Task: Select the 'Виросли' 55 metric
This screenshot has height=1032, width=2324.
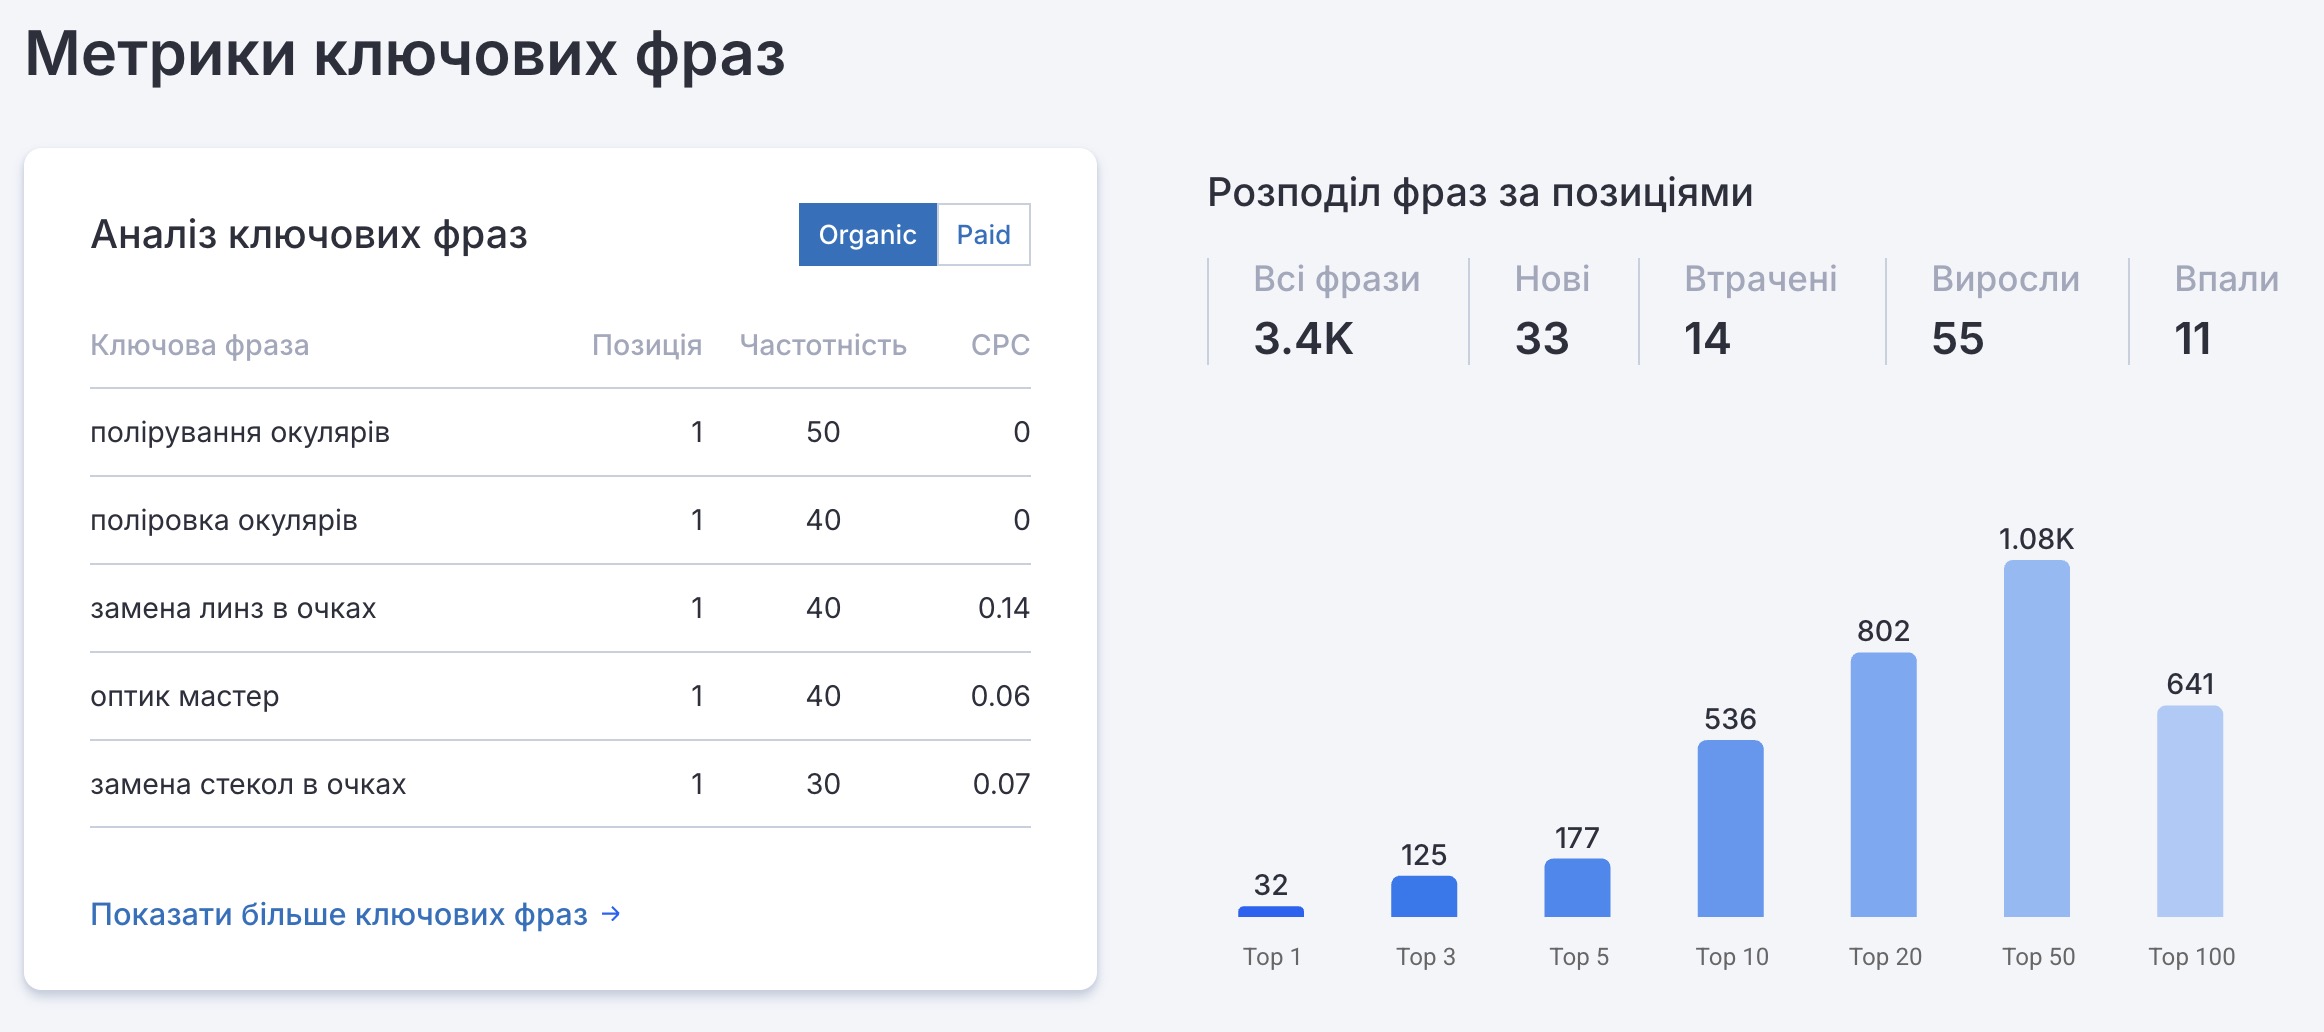Action: (2004, 310)
